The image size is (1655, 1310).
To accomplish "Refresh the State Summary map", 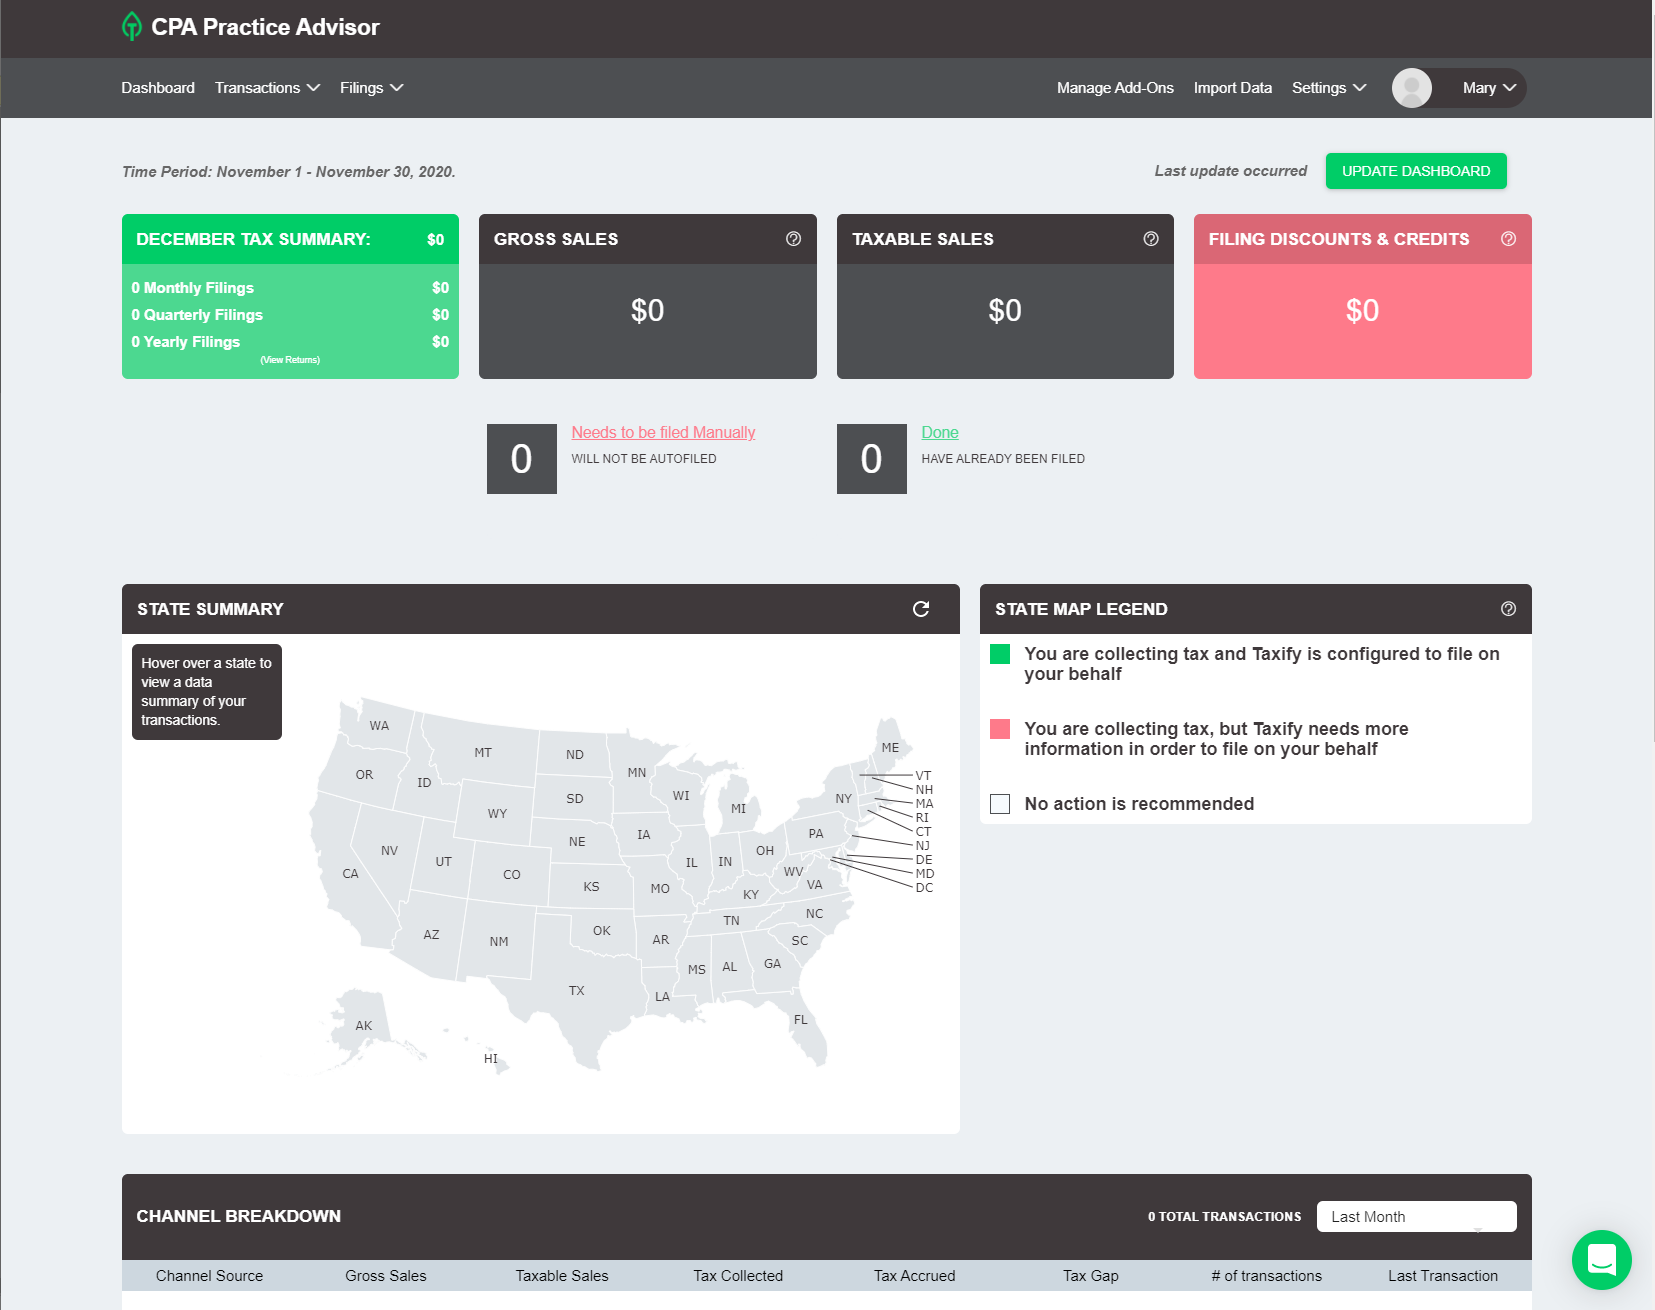I will [x=921, y=609].
